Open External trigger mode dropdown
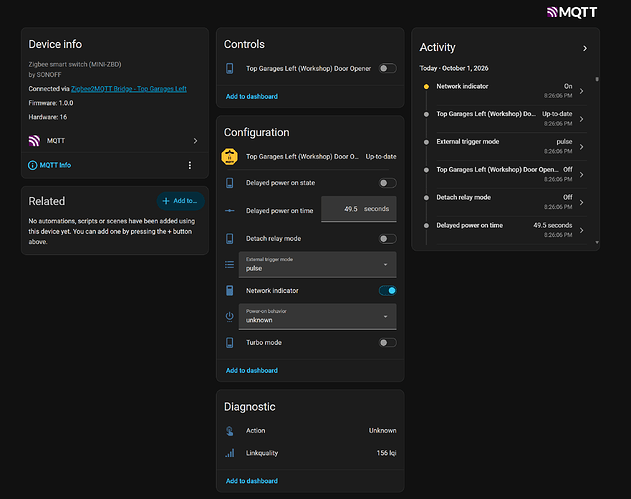 [x=318, y=264]
